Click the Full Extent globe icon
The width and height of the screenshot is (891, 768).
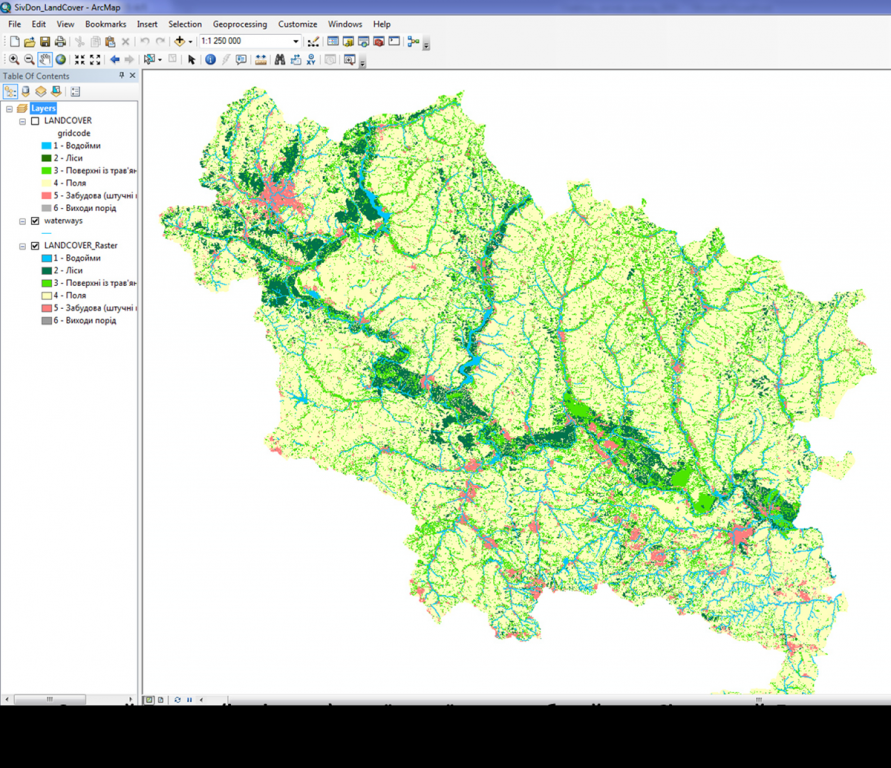(60, 60)
